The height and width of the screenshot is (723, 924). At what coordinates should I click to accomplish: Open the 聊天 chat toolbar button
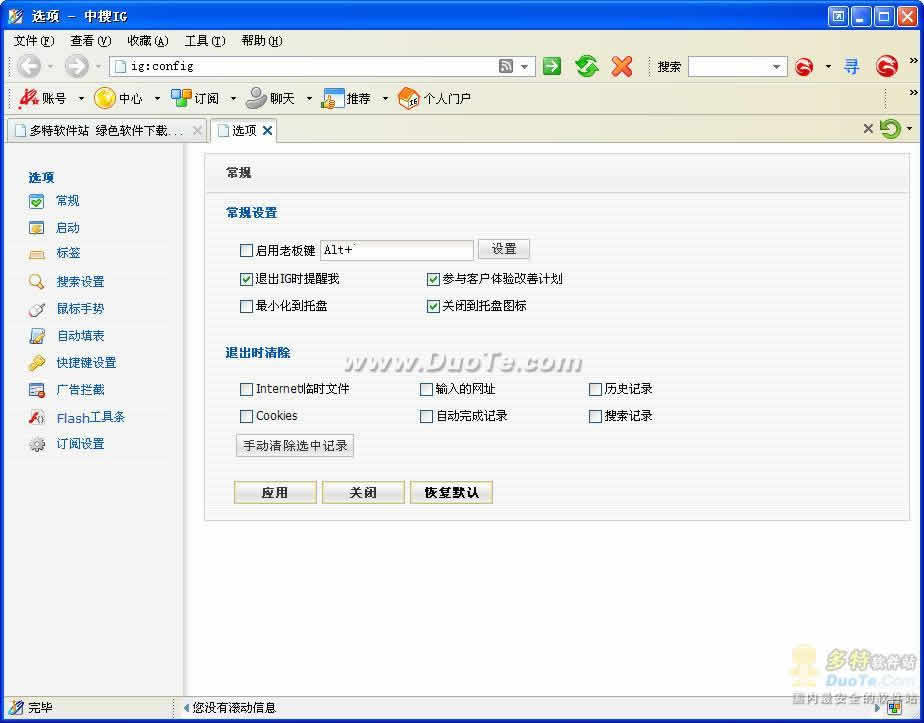(270, 98)
